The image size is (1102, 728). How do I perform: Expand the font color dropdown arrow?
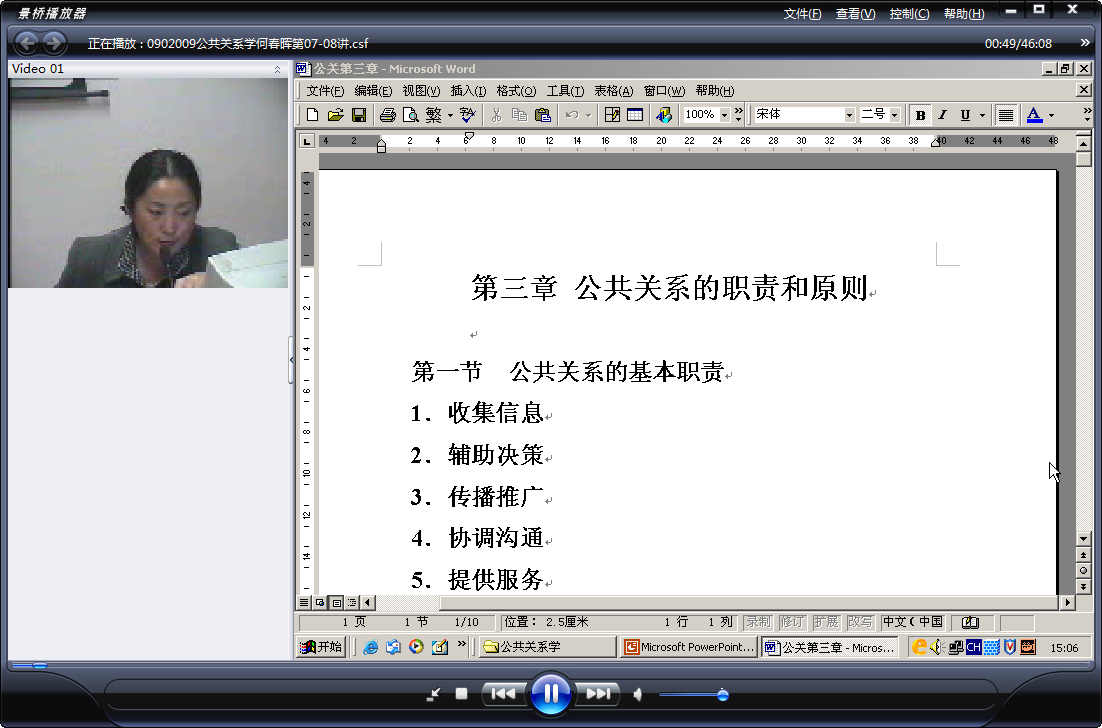[x=1051, y=115]
